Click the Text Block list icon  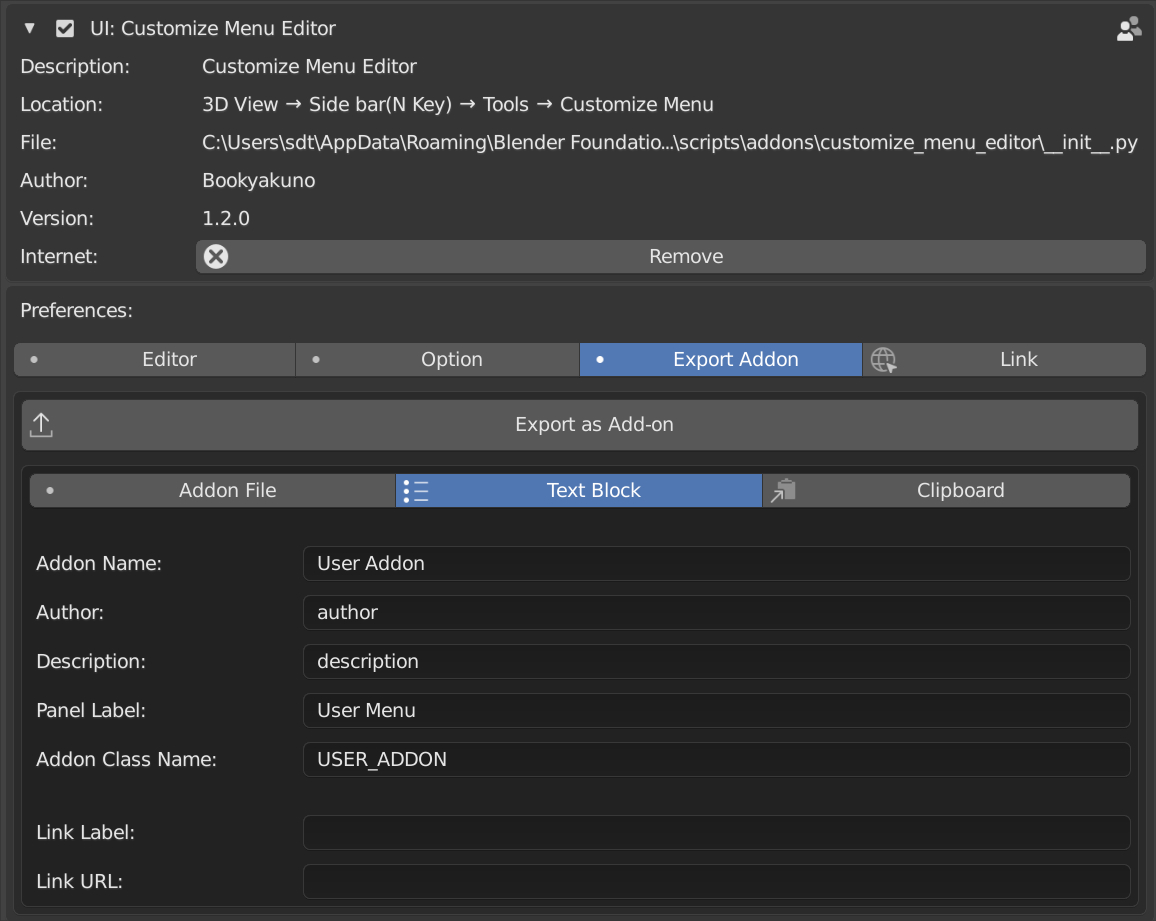(x=415, y=491)
